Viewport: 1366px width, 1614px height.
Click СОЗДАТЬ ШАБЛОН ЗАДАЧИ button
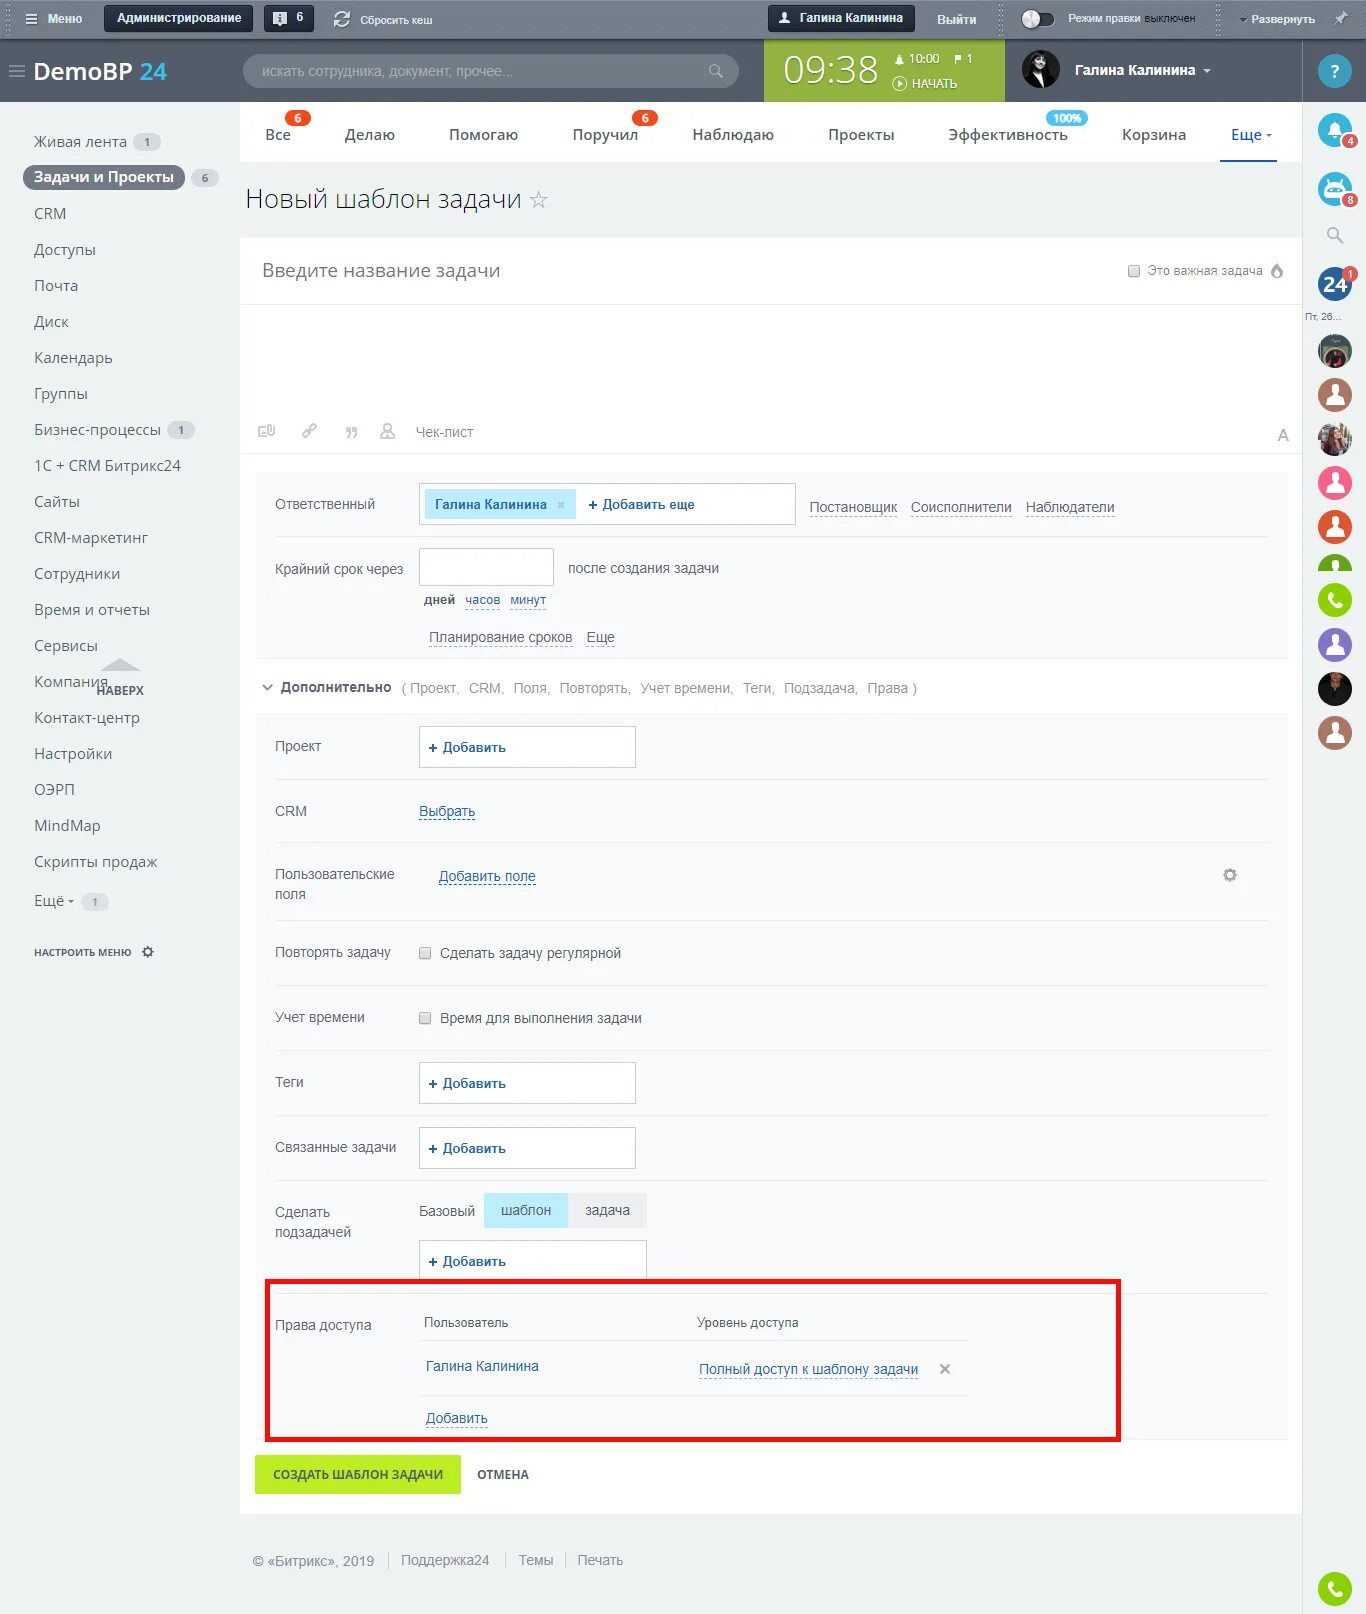pyautogui.click(x=358, y=1474)
